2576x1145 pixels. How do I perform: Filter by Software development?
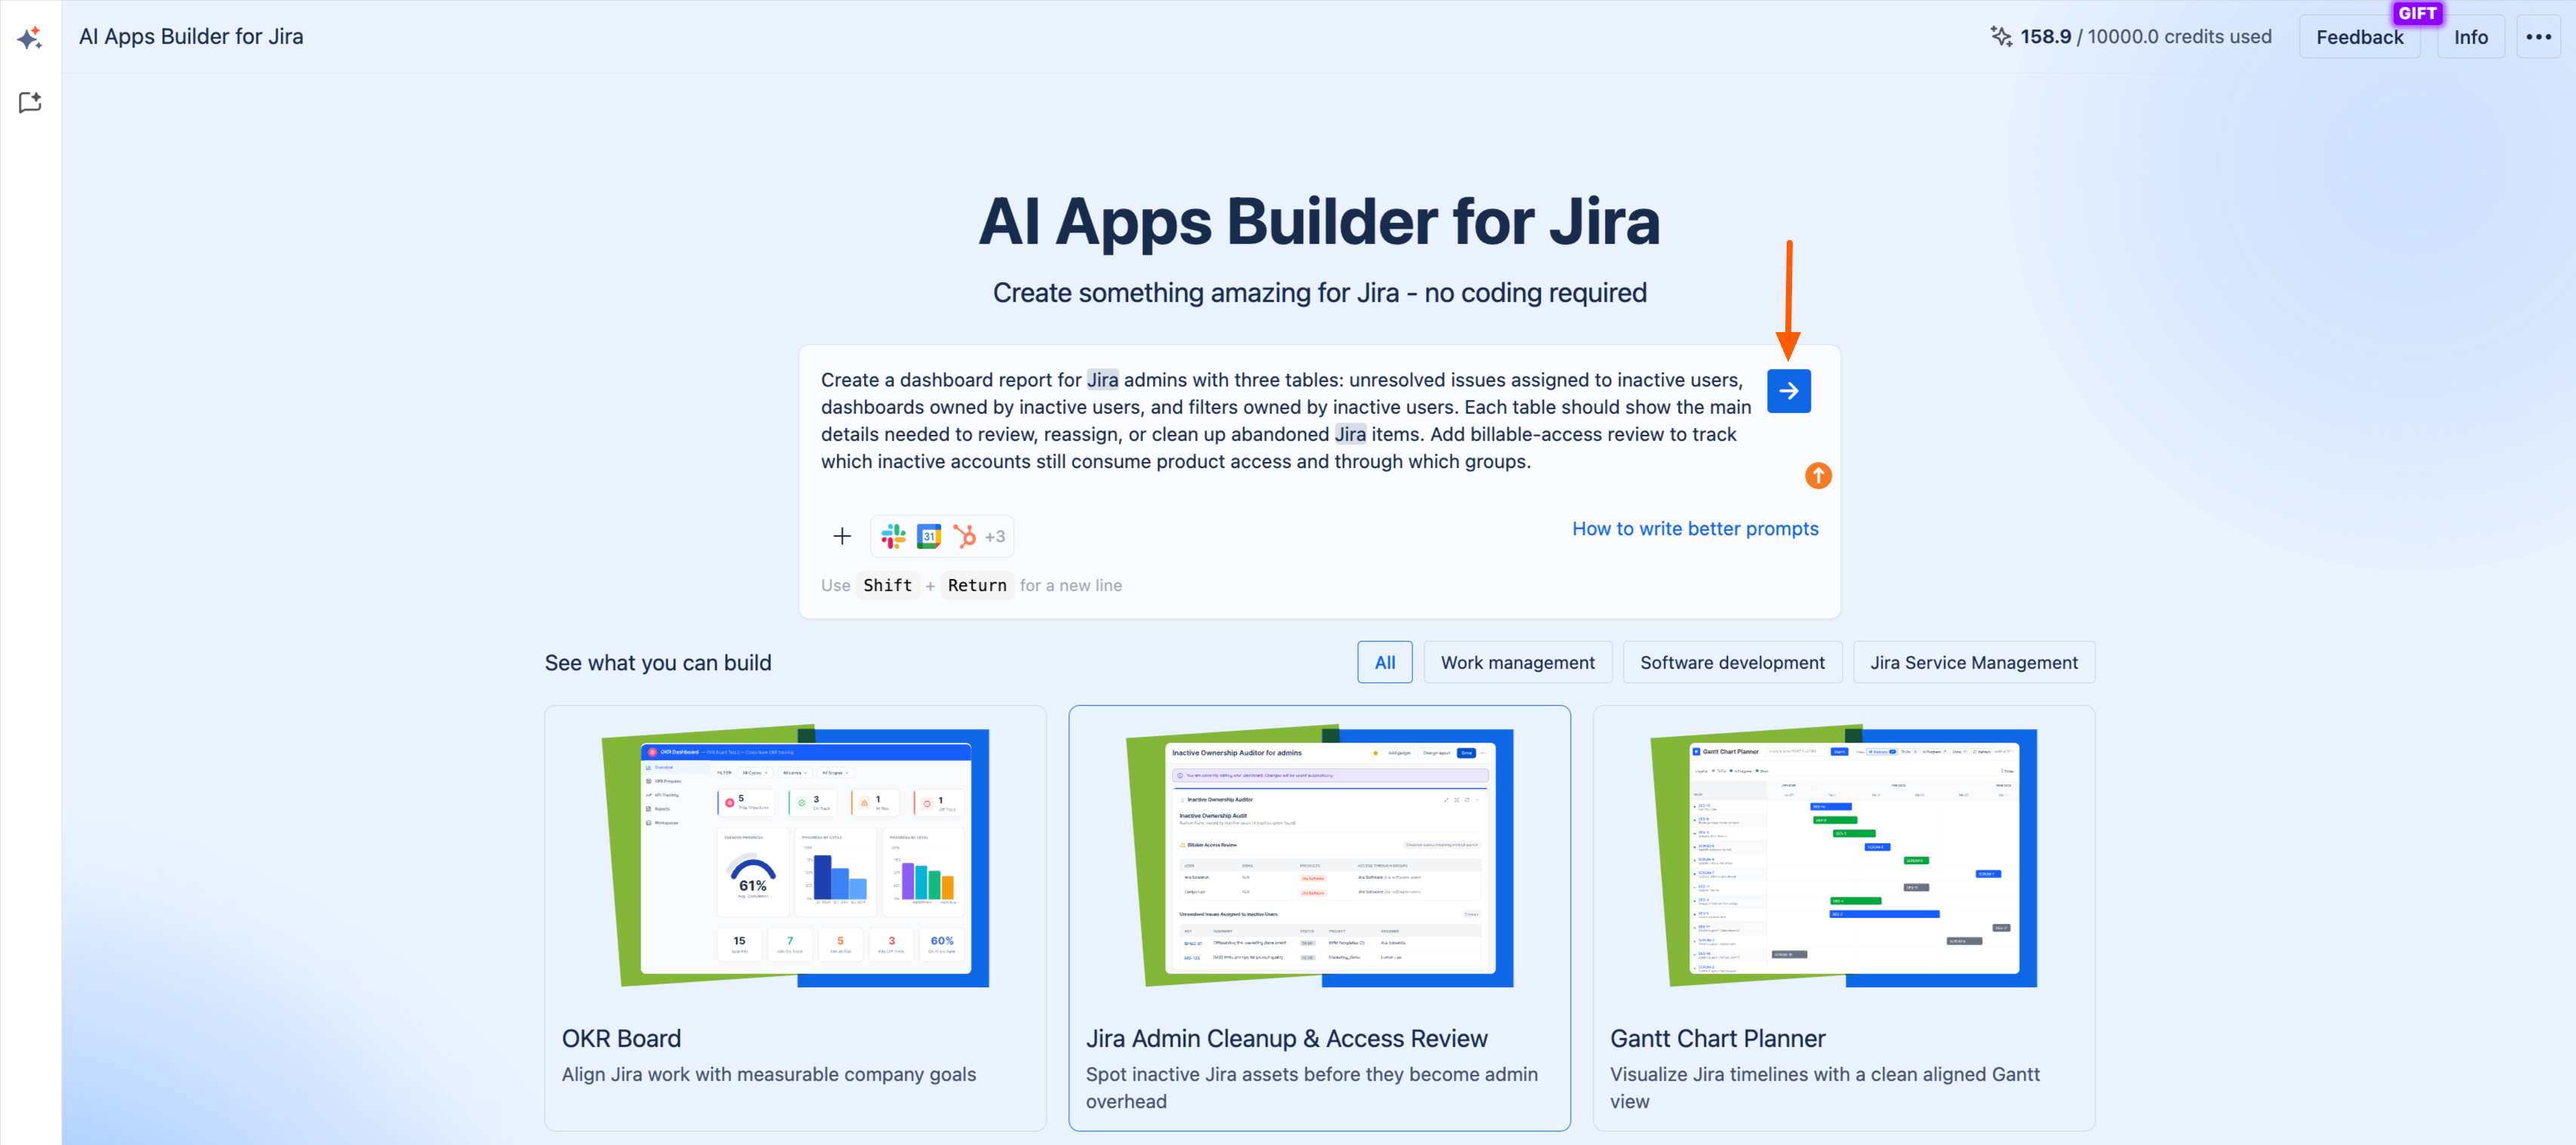pos(1731,663)
